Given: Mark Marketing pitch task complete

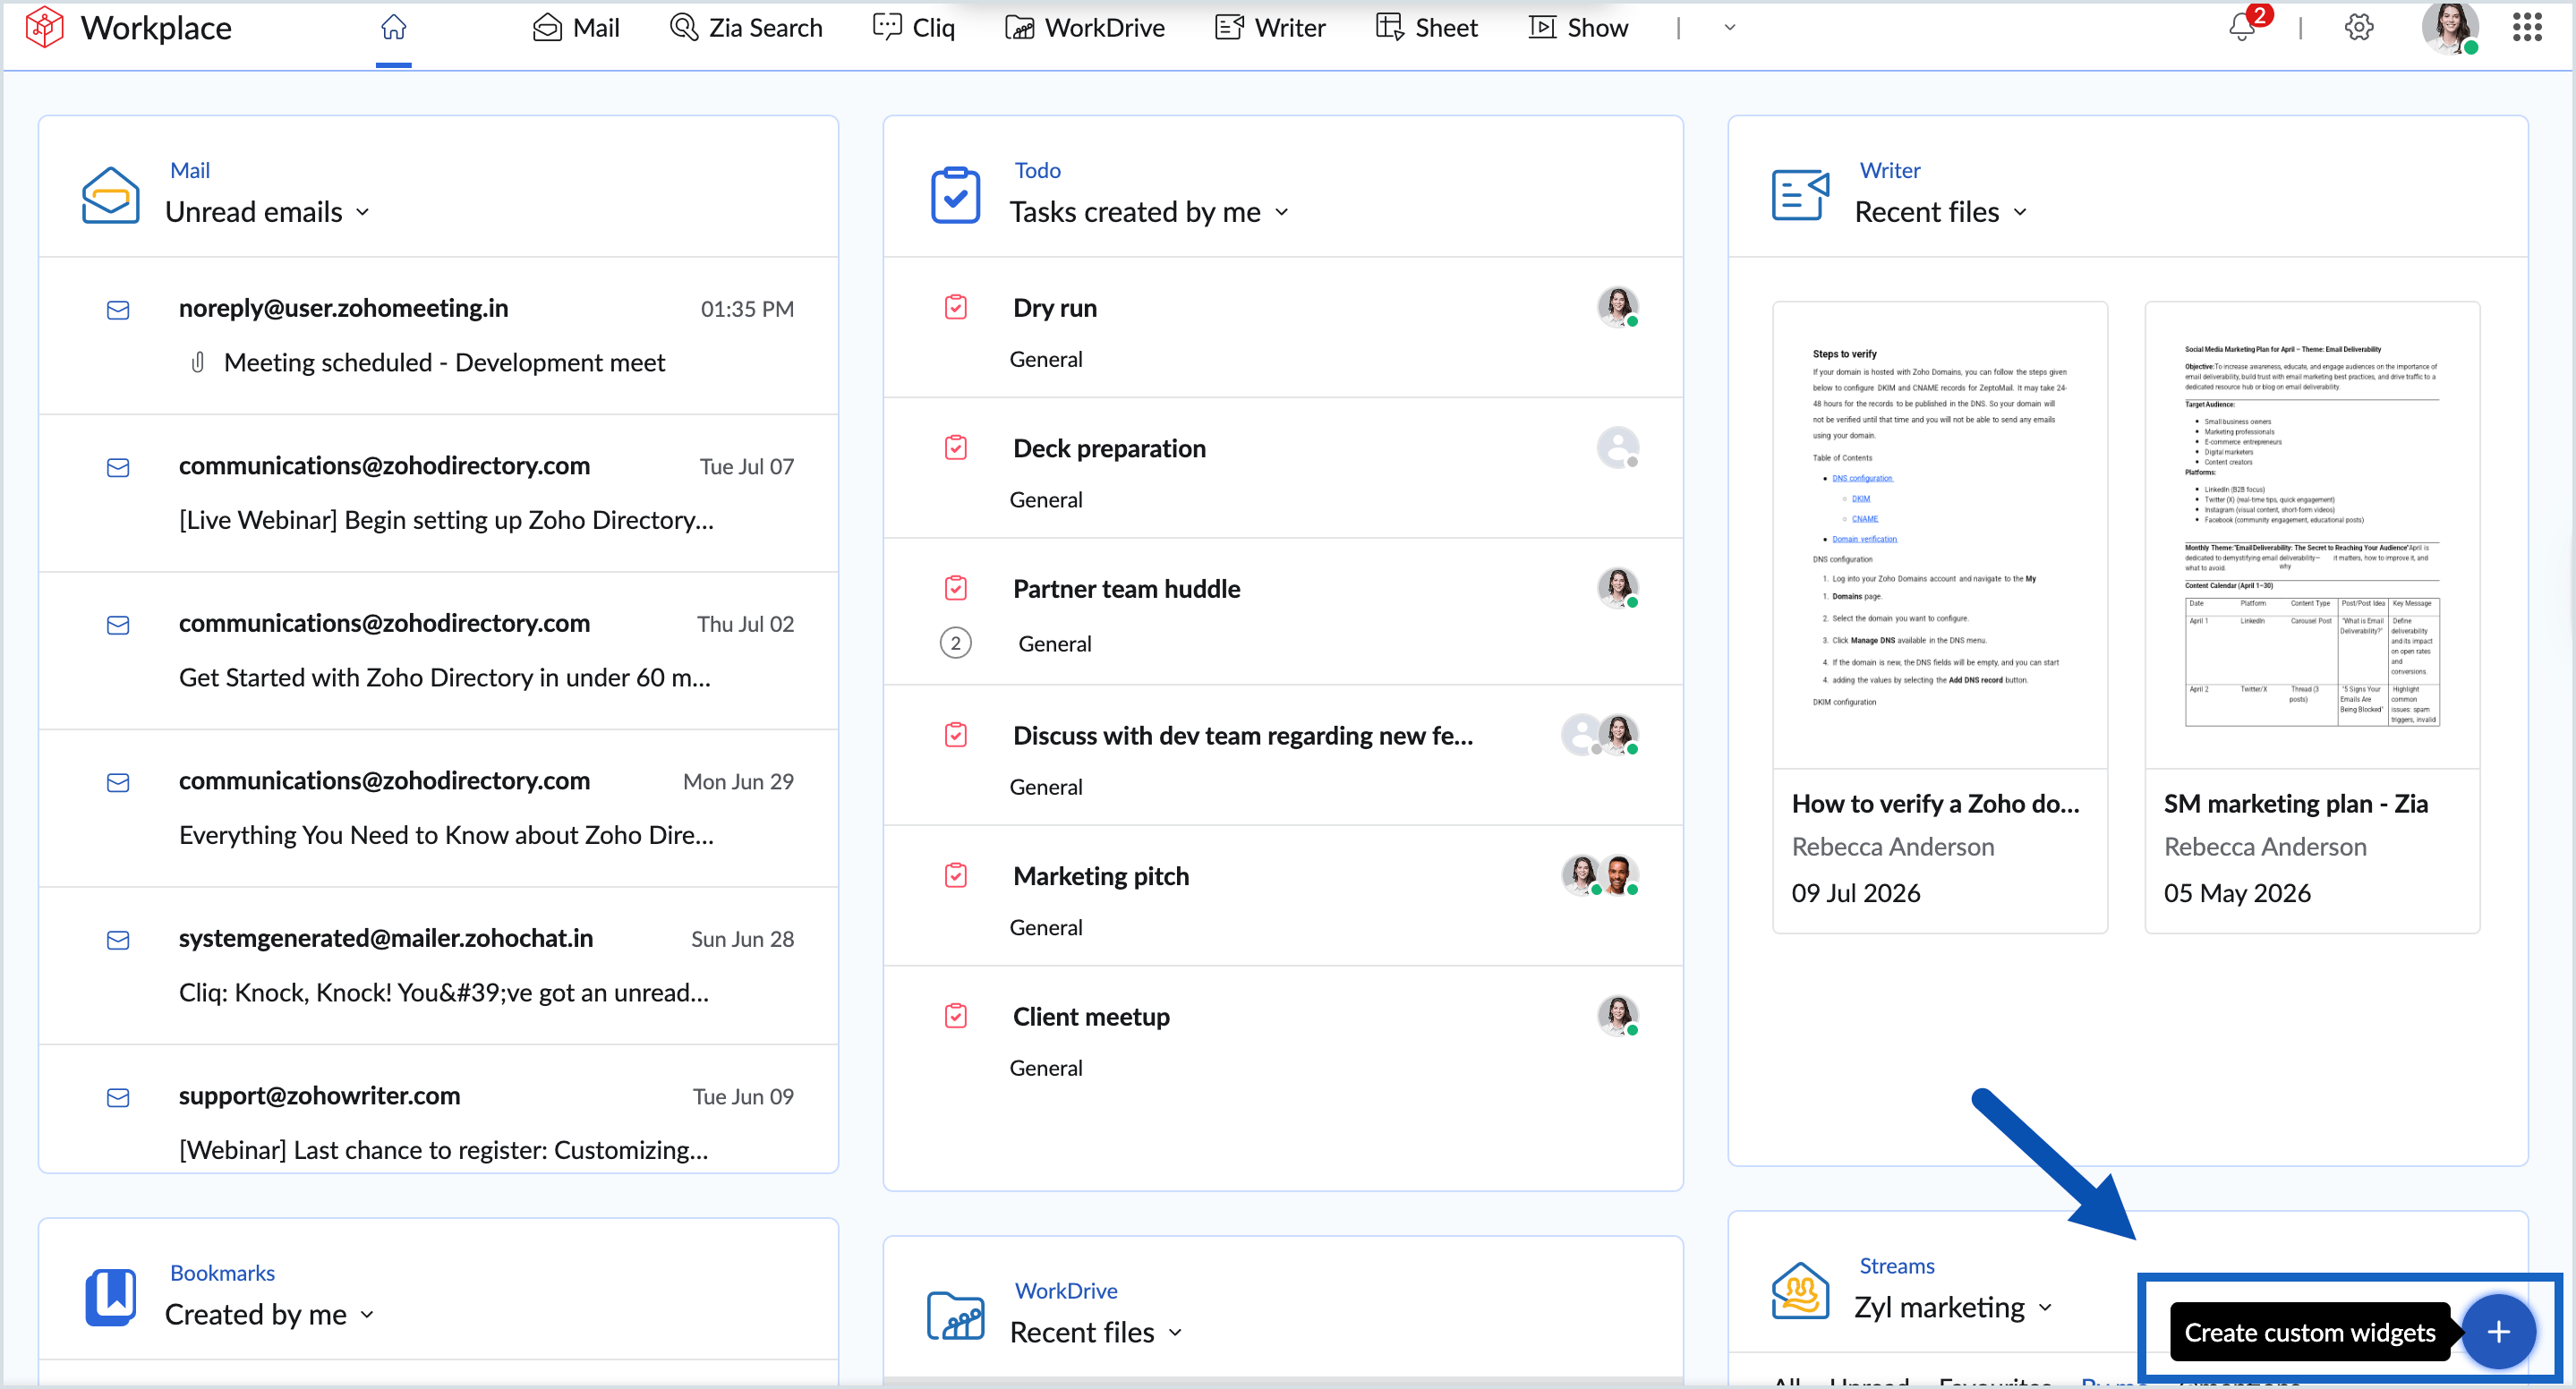Looking at the screenshot, I should click(x=955, y=875).
